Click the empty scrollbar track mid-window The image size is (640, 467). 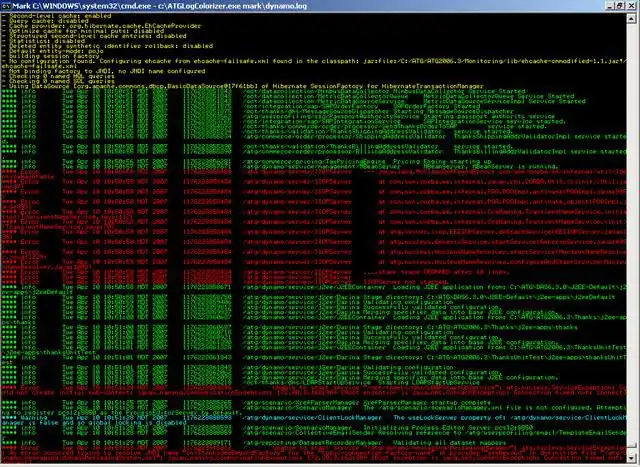click(631, 233)
